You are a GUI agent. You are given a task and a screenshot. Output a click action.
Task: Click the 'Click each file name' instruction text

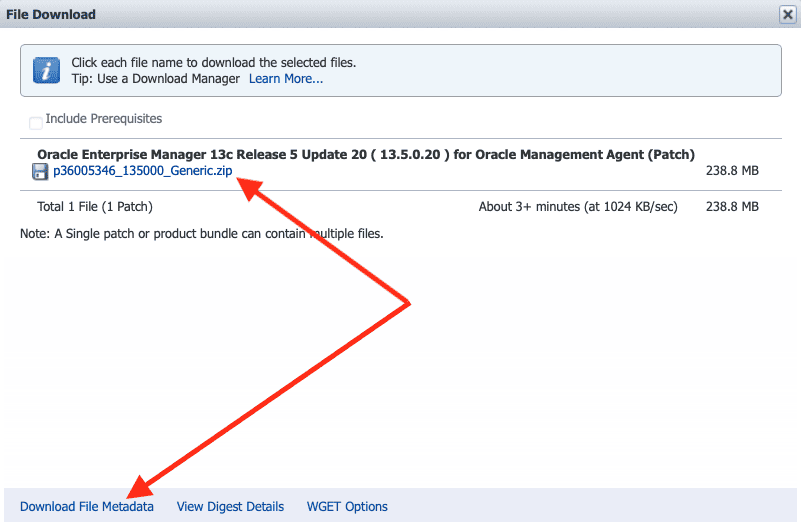pos(213,62)
